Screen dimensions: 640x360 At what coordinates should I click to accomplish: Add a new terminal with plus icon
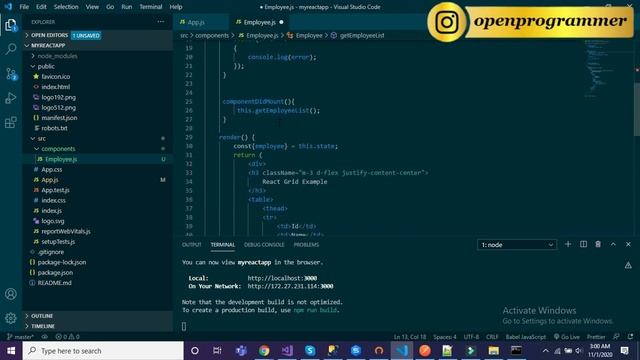pyautogui.click(x=568, y=244)
